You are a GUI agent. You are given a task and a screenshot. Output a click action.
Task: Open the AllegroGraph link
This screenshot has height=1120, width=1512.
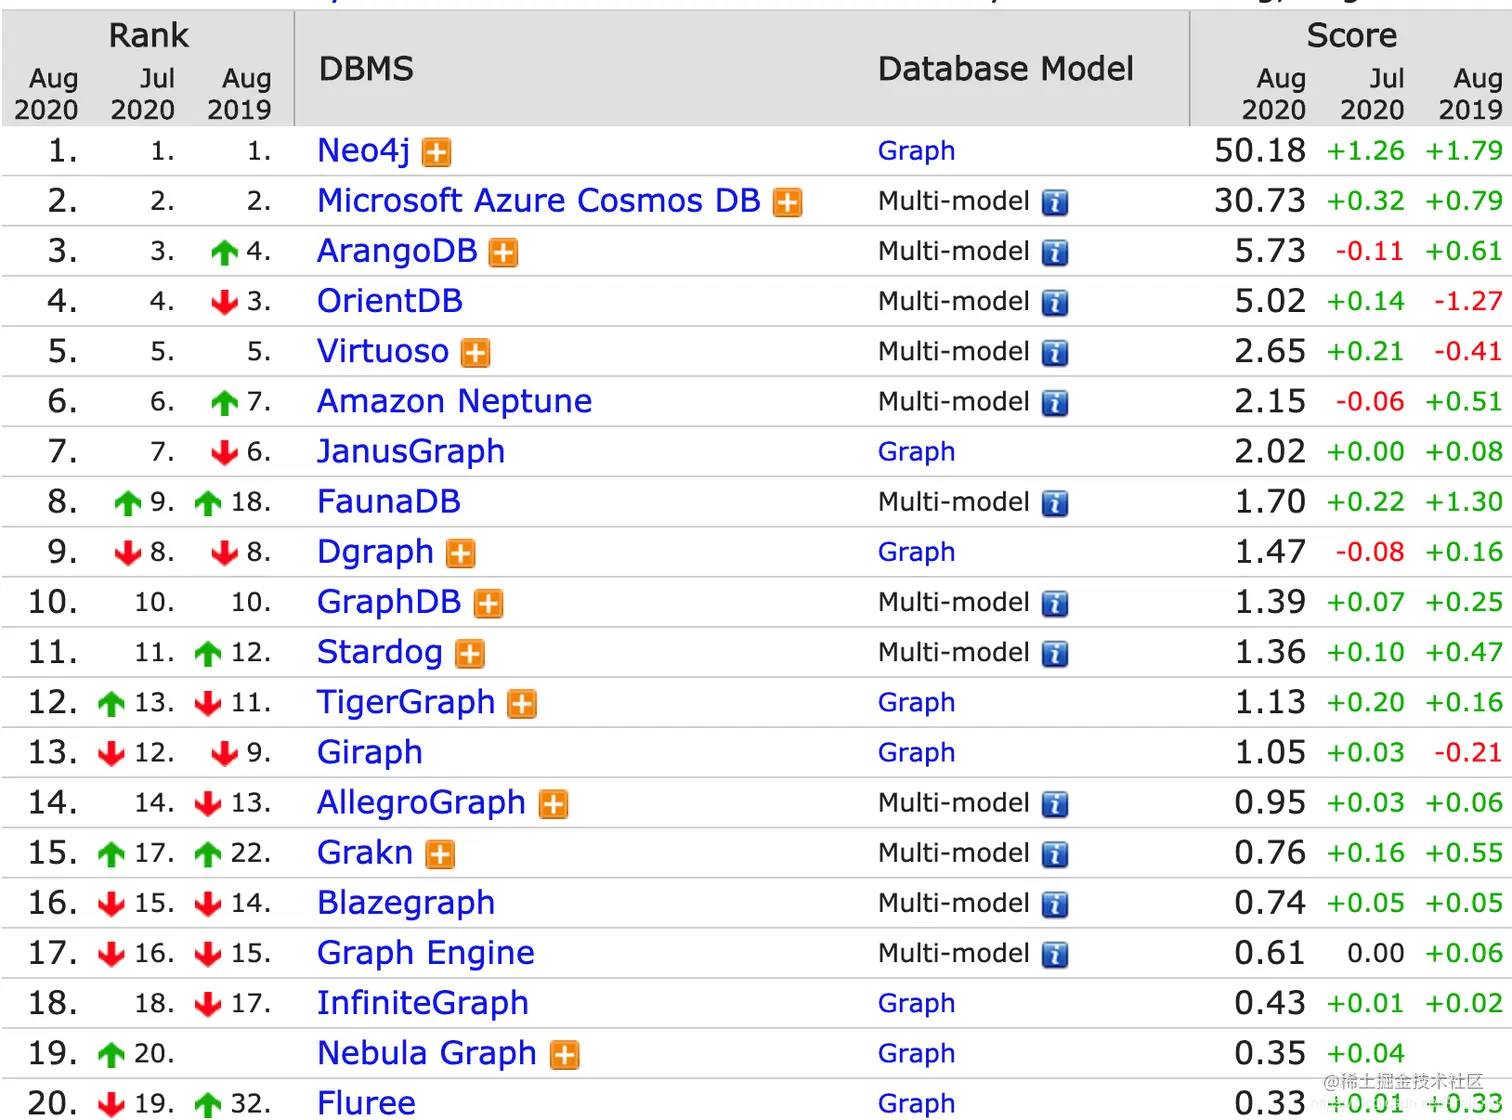[421, 803]
